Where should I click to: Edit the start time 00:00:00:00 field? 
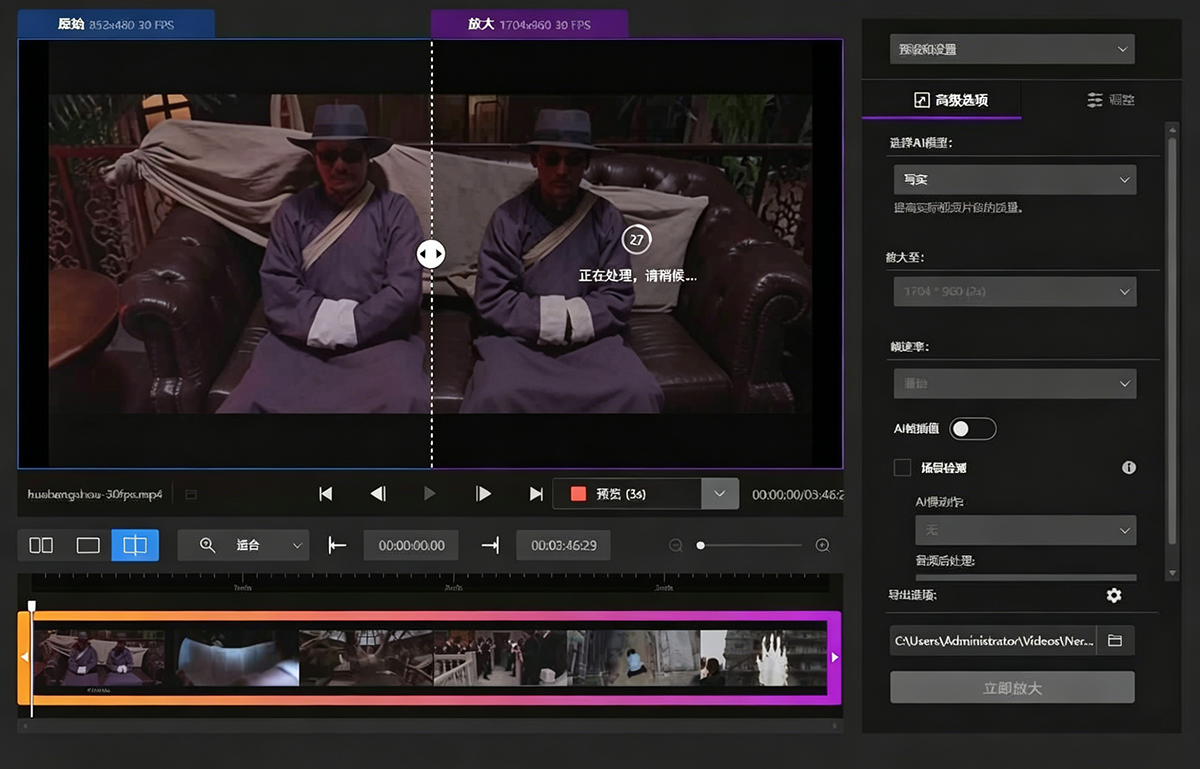click(x=411, y=545)
